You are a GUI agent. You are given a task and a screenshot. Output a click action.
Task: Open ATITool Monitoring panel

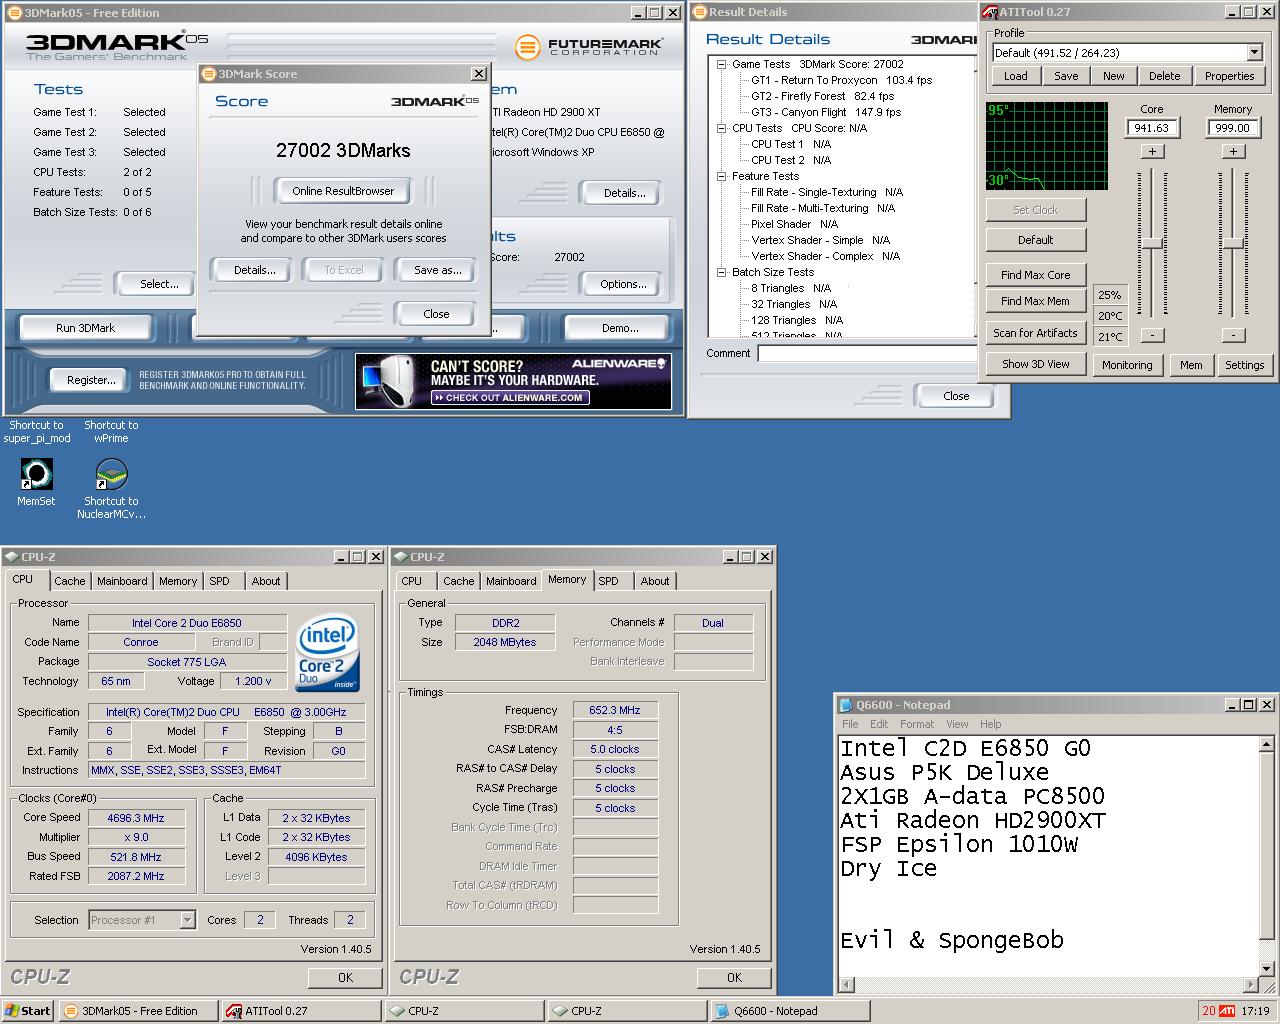1127,365
